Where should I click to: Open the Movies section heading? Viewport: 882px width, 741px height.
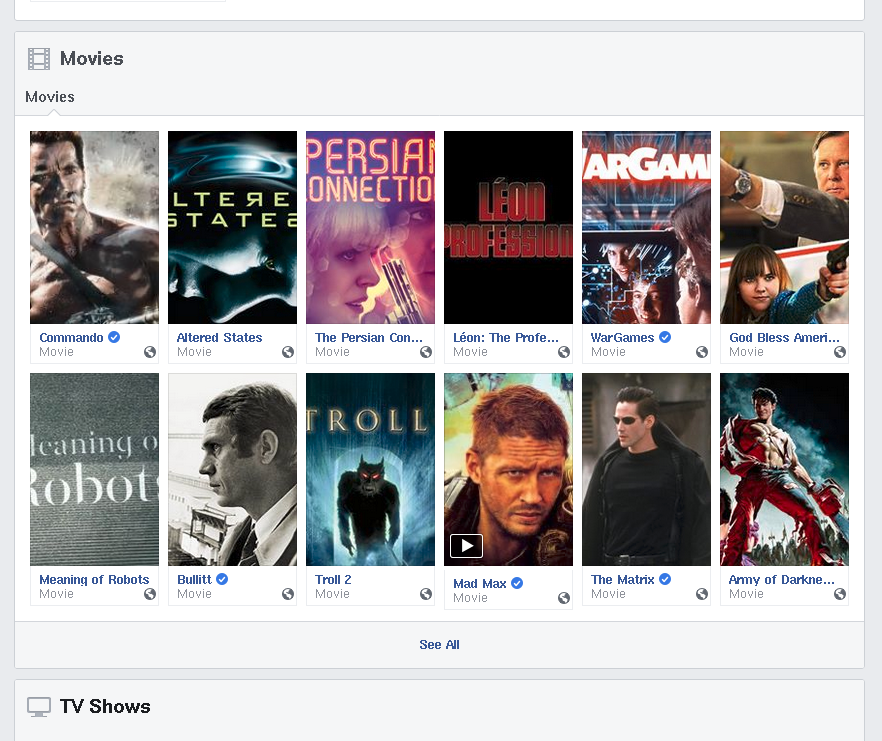[92, 59]
